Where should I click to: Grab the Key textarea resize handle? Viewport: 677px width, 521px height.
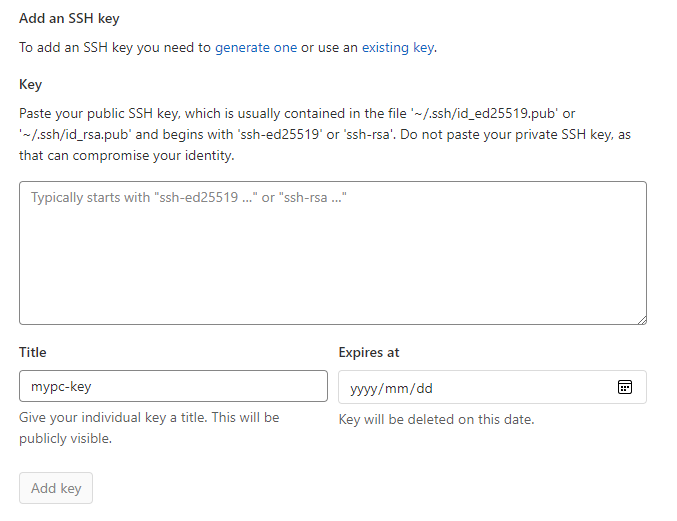pos(642,320)
